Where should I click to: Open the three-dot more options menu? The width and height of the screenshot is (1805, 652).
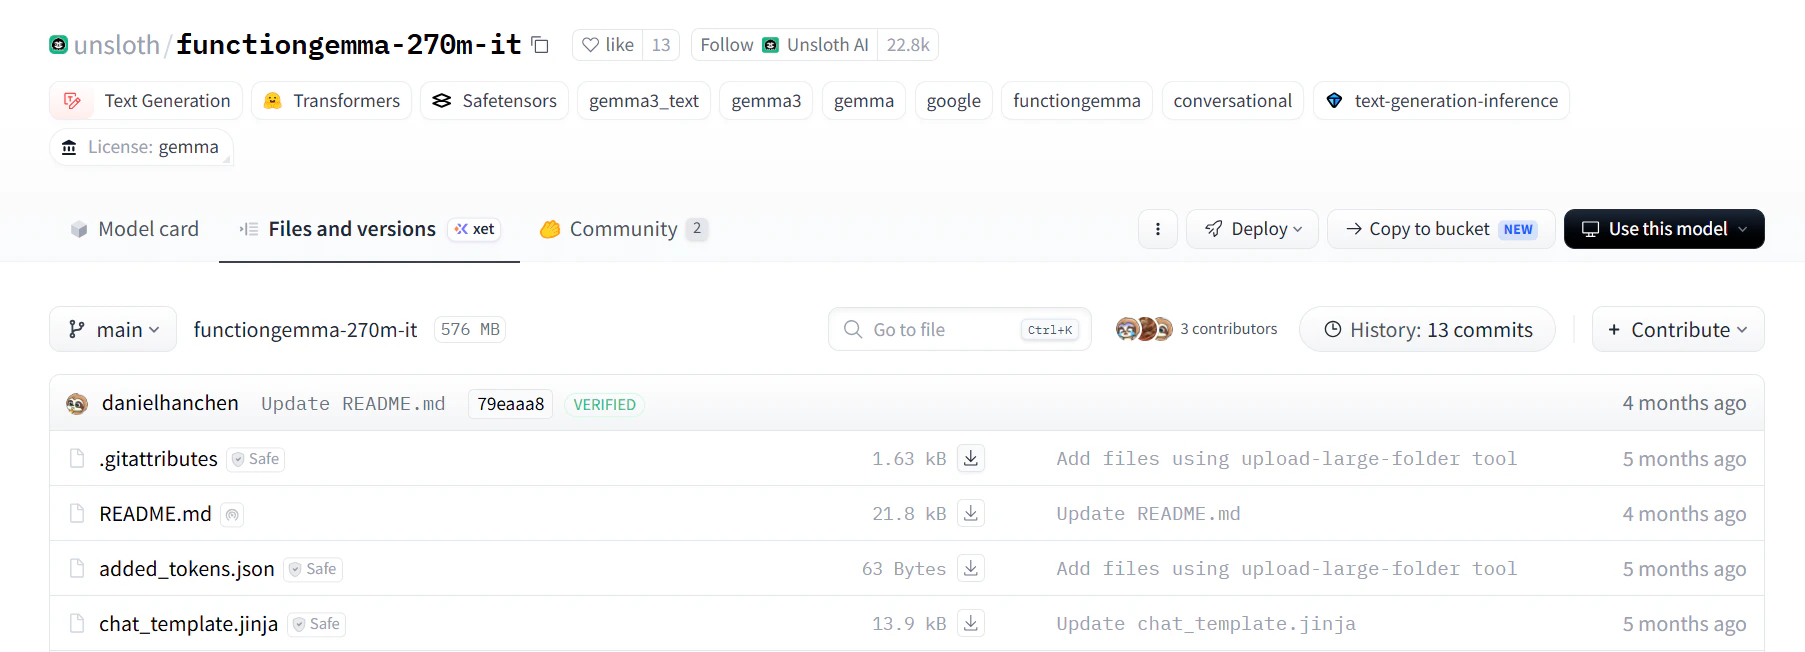point(1158,229)
